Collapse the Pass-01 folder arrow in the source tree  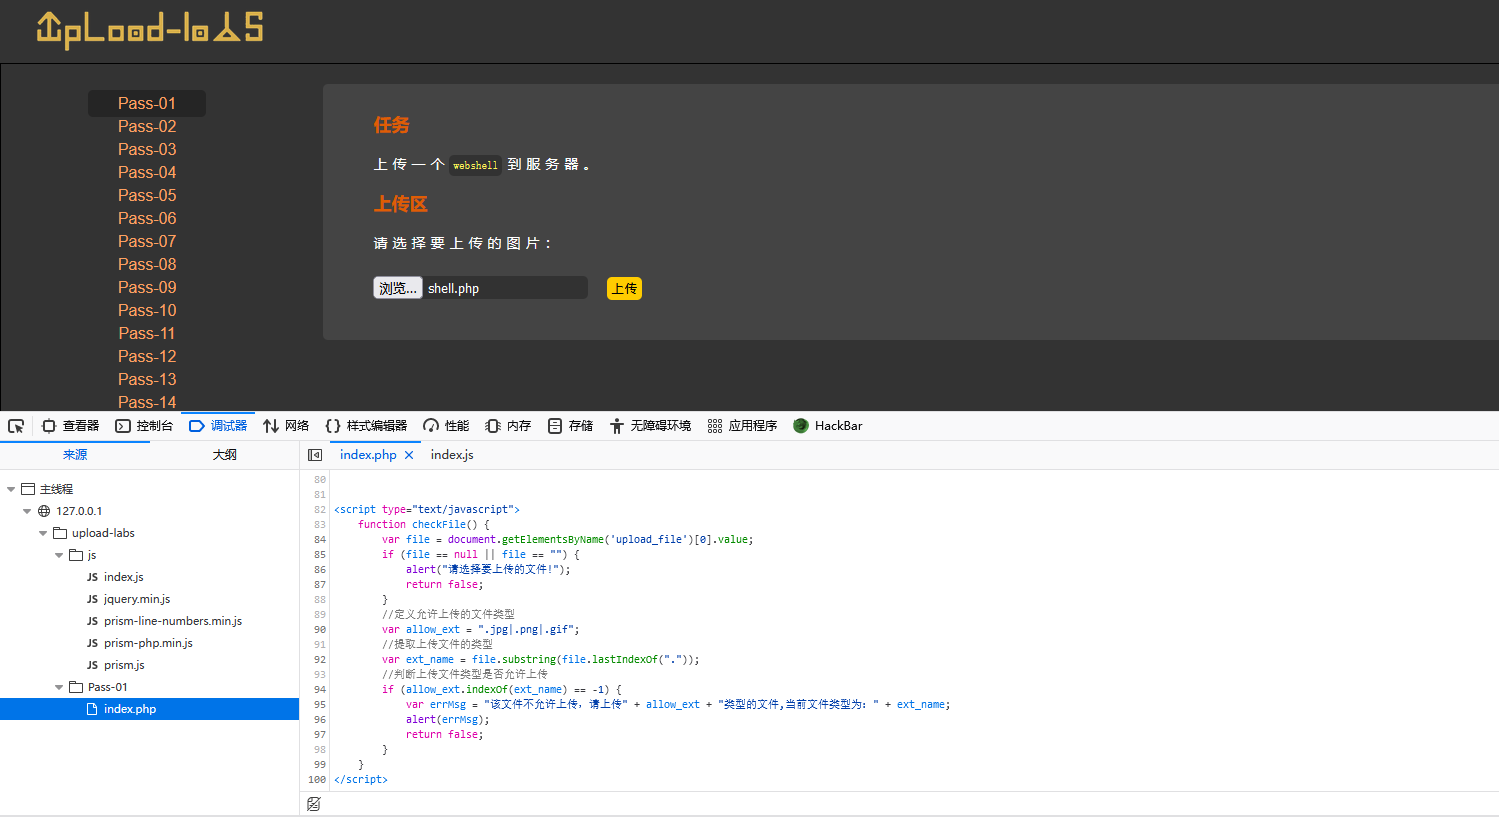(x=59, y=687)
